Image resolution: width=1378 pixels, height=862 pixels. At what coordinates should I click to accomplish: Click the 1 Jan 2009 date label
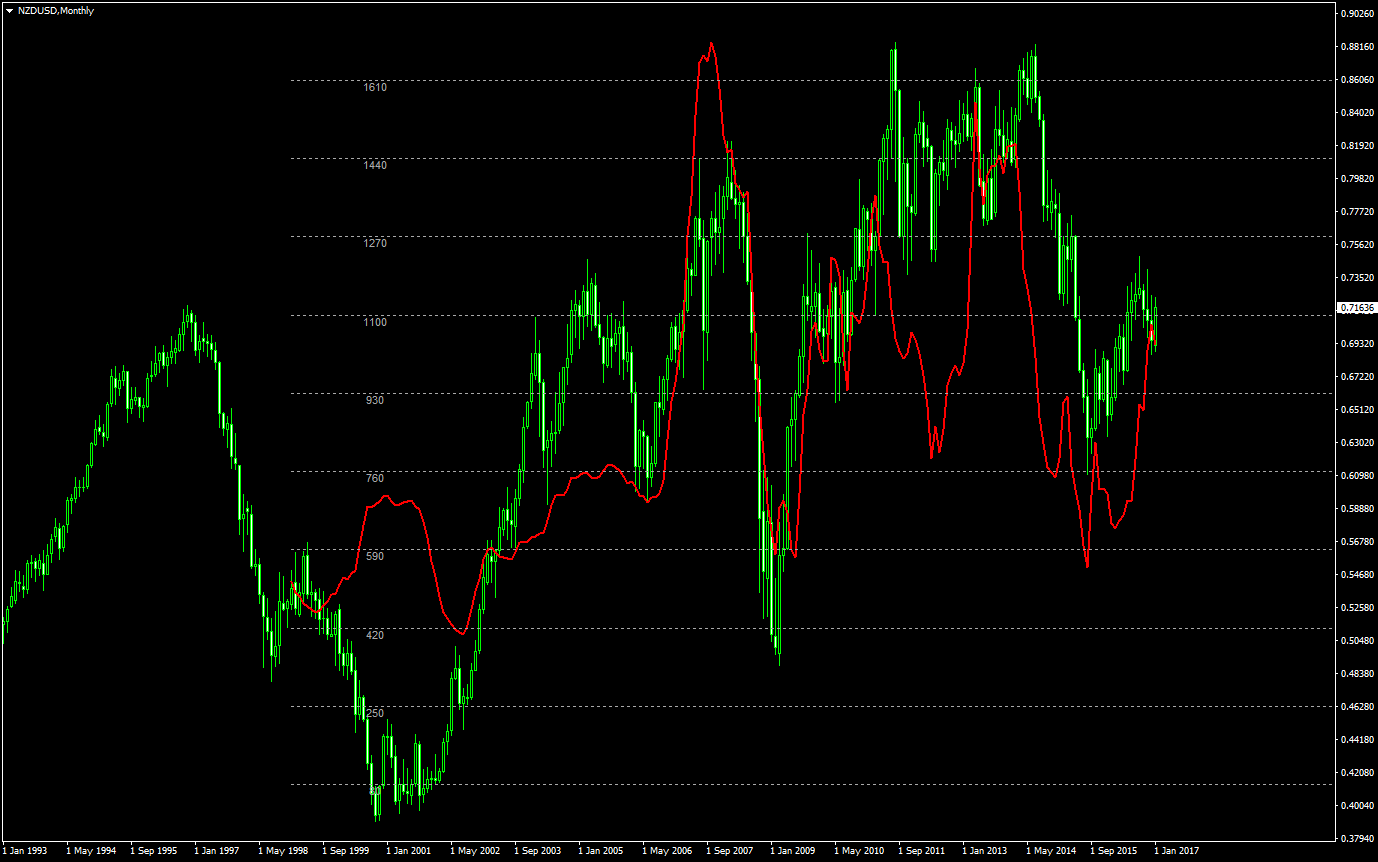pos(794,851)
